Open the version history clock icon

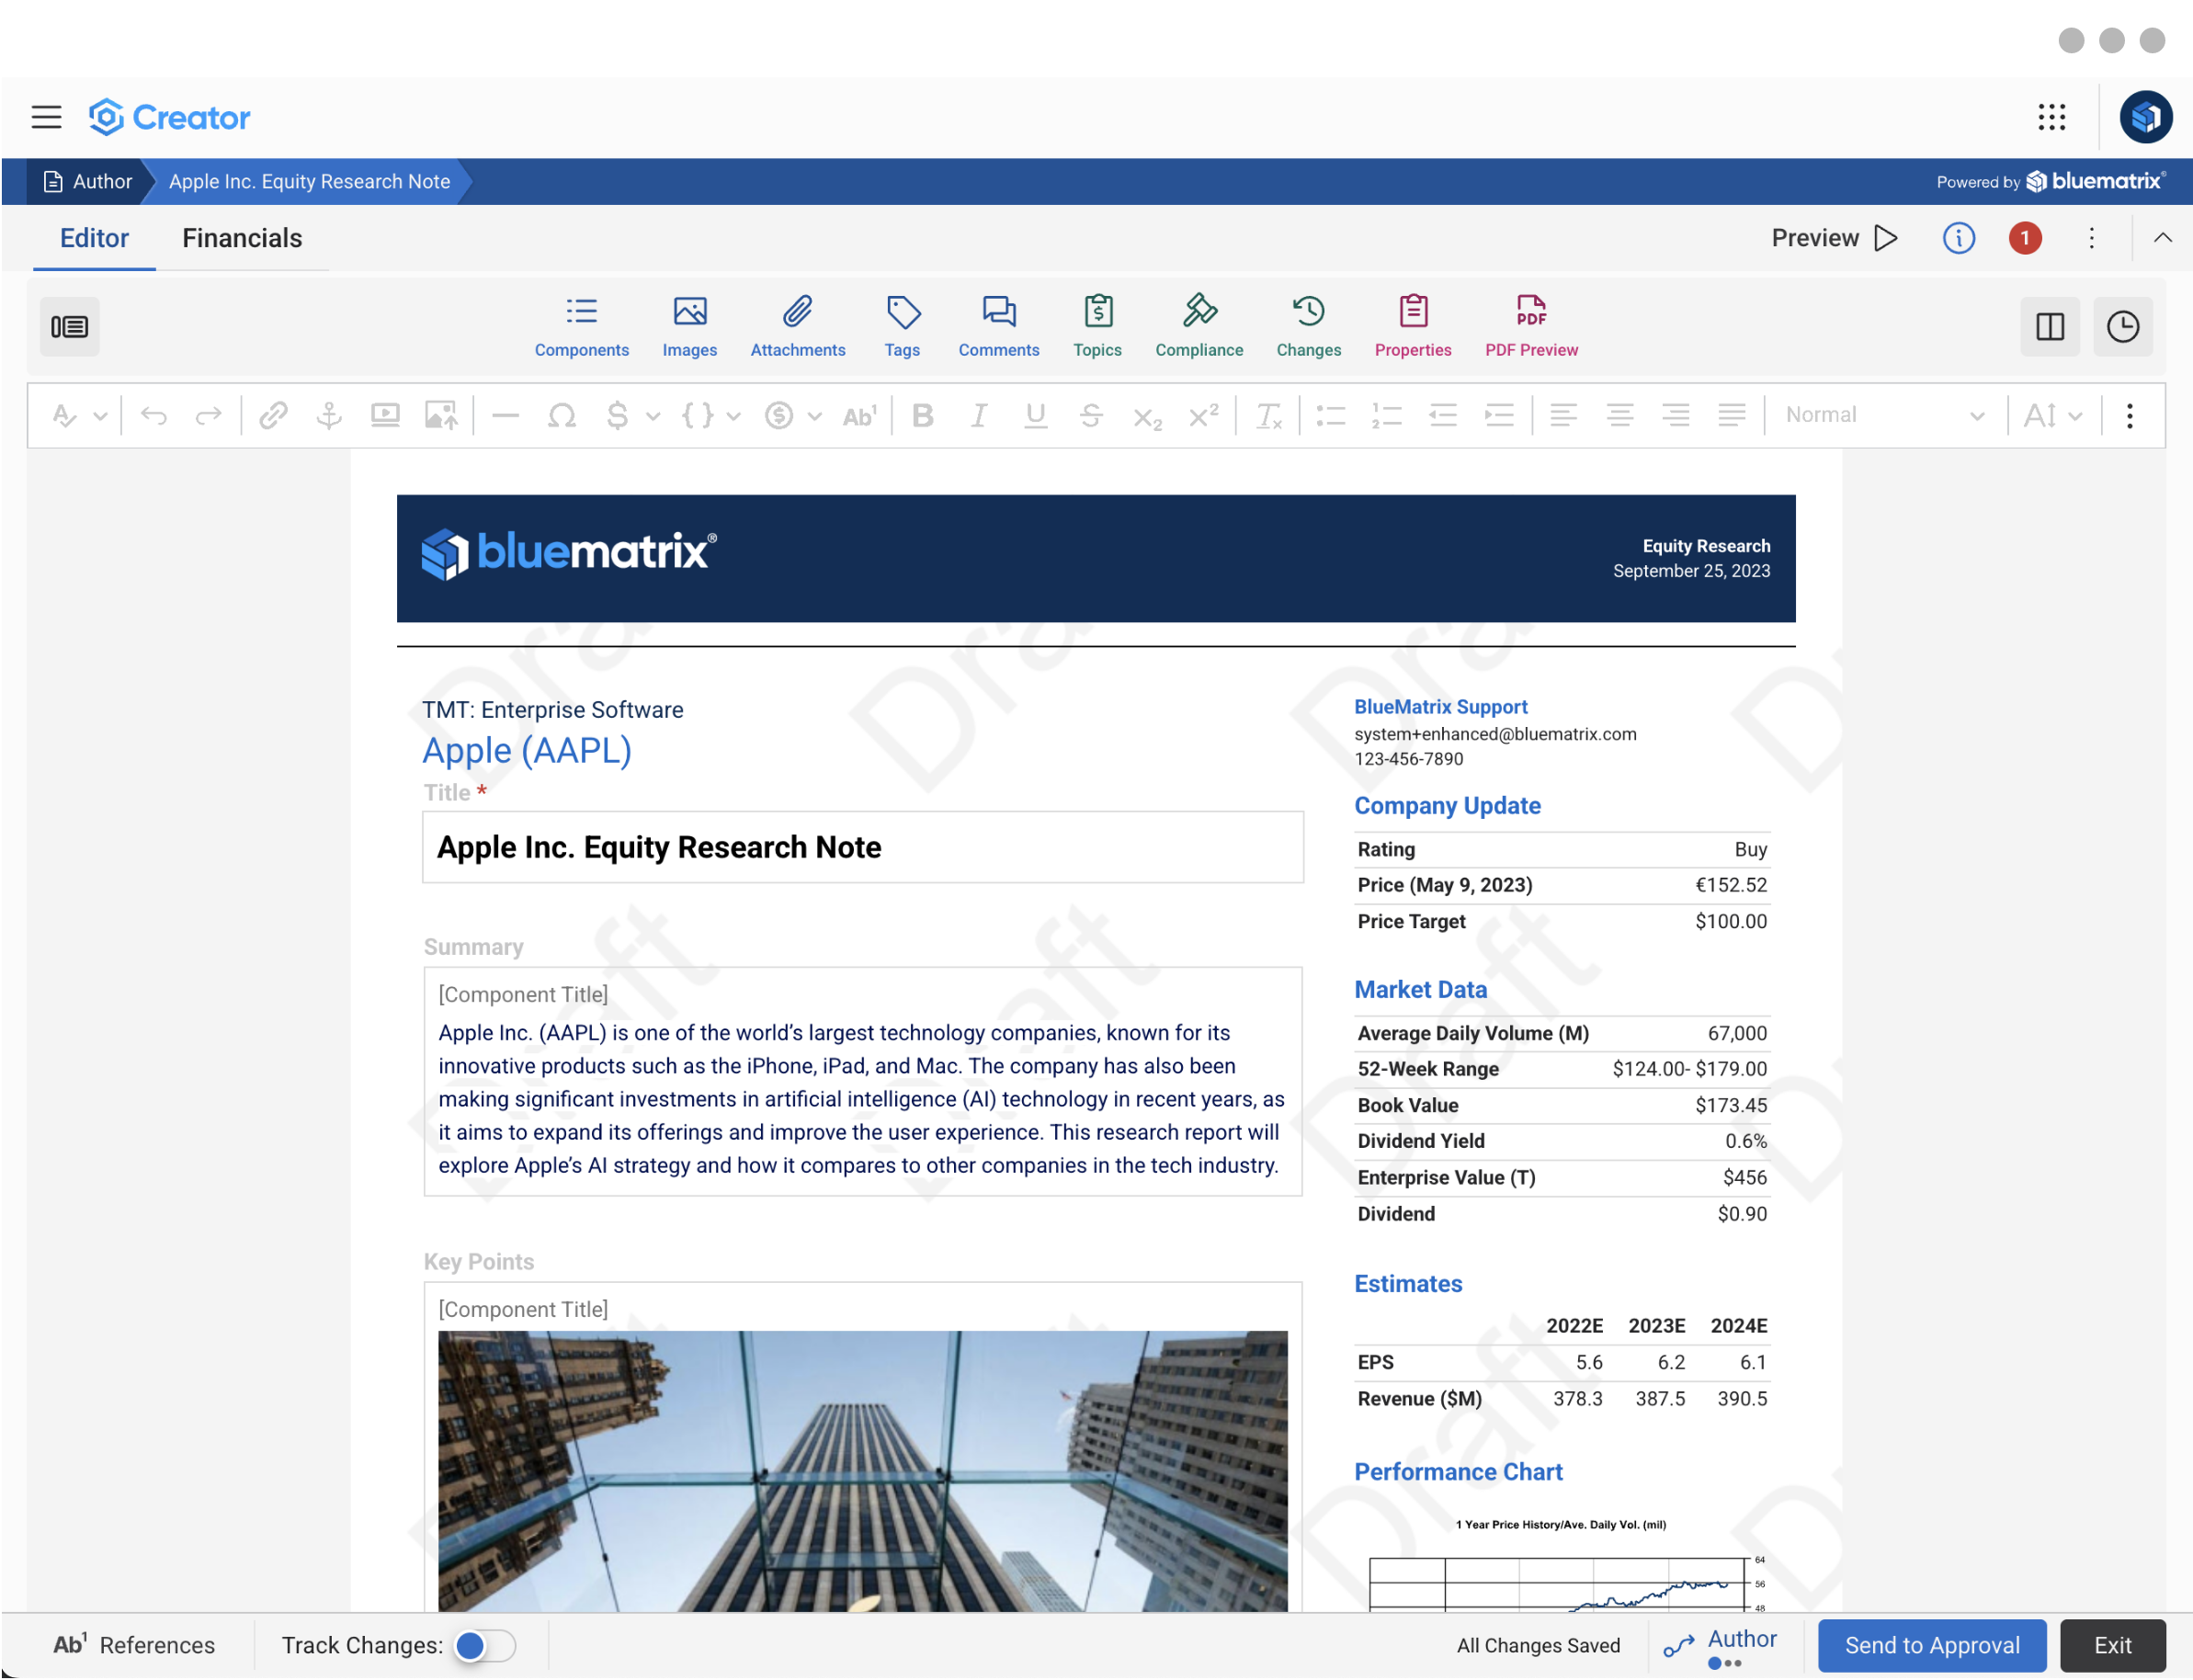[x=2122, y=326]
